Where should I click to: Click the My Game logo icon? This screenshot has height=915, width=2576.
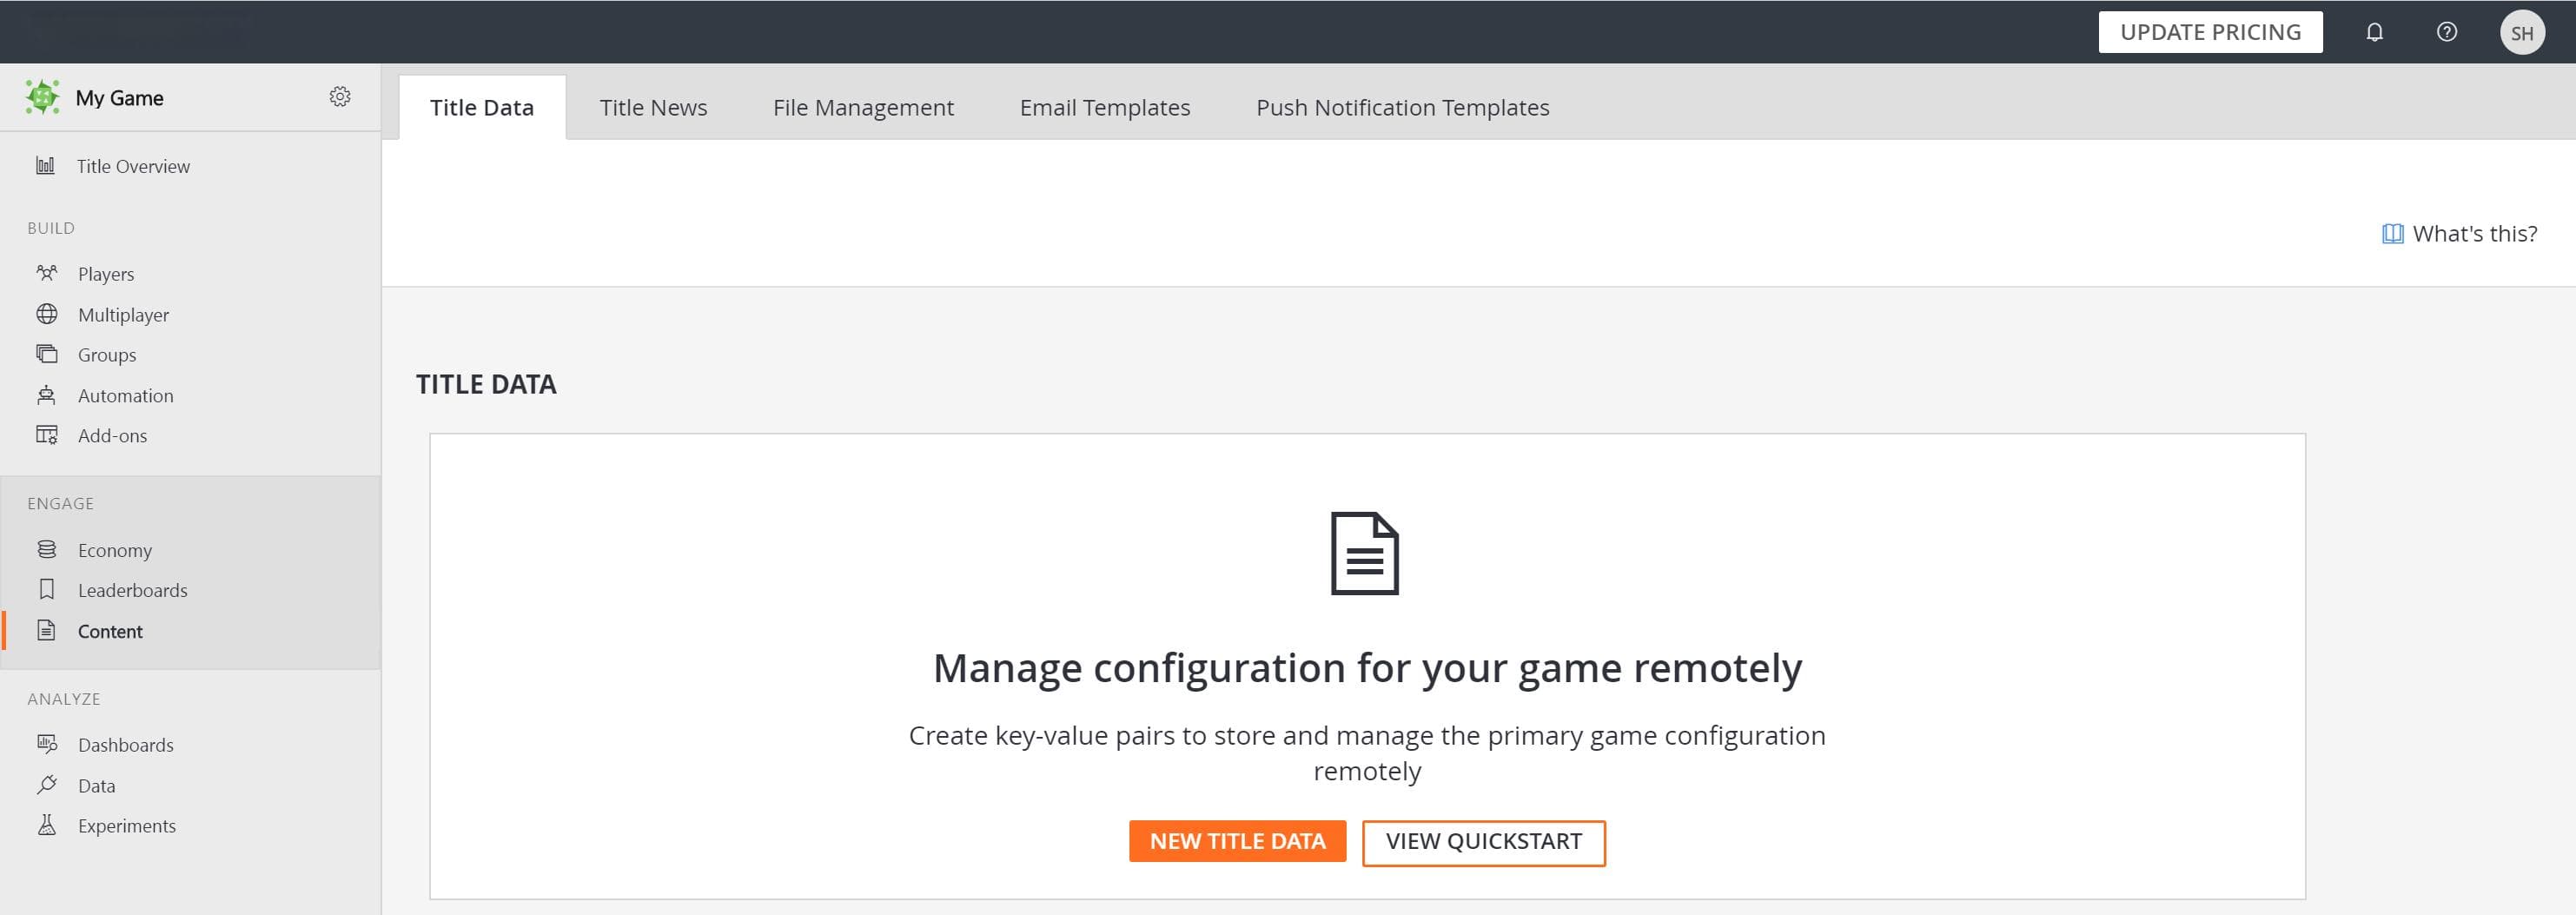(43, 97)
